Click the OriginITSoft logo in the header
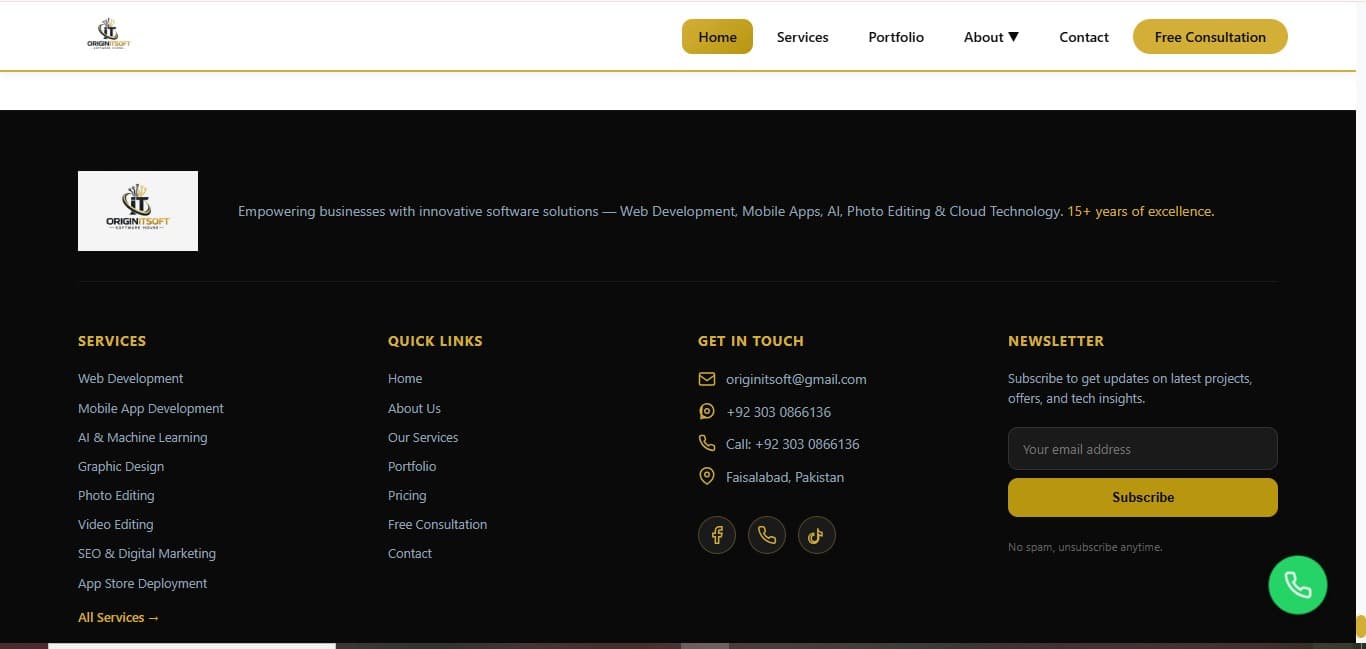This screenshot has height=649, width=1366. click(108, 35)
